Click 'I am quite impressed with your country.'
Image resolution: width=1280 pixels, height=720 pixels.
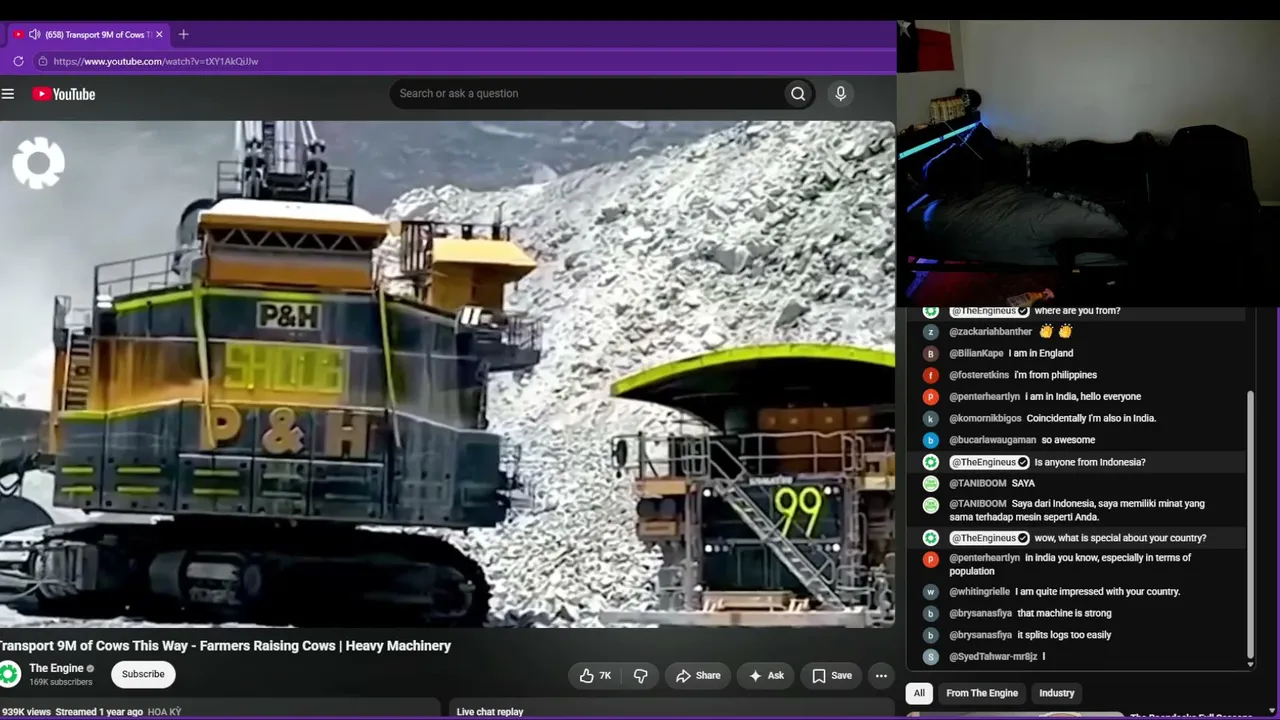pos(1098,592)
